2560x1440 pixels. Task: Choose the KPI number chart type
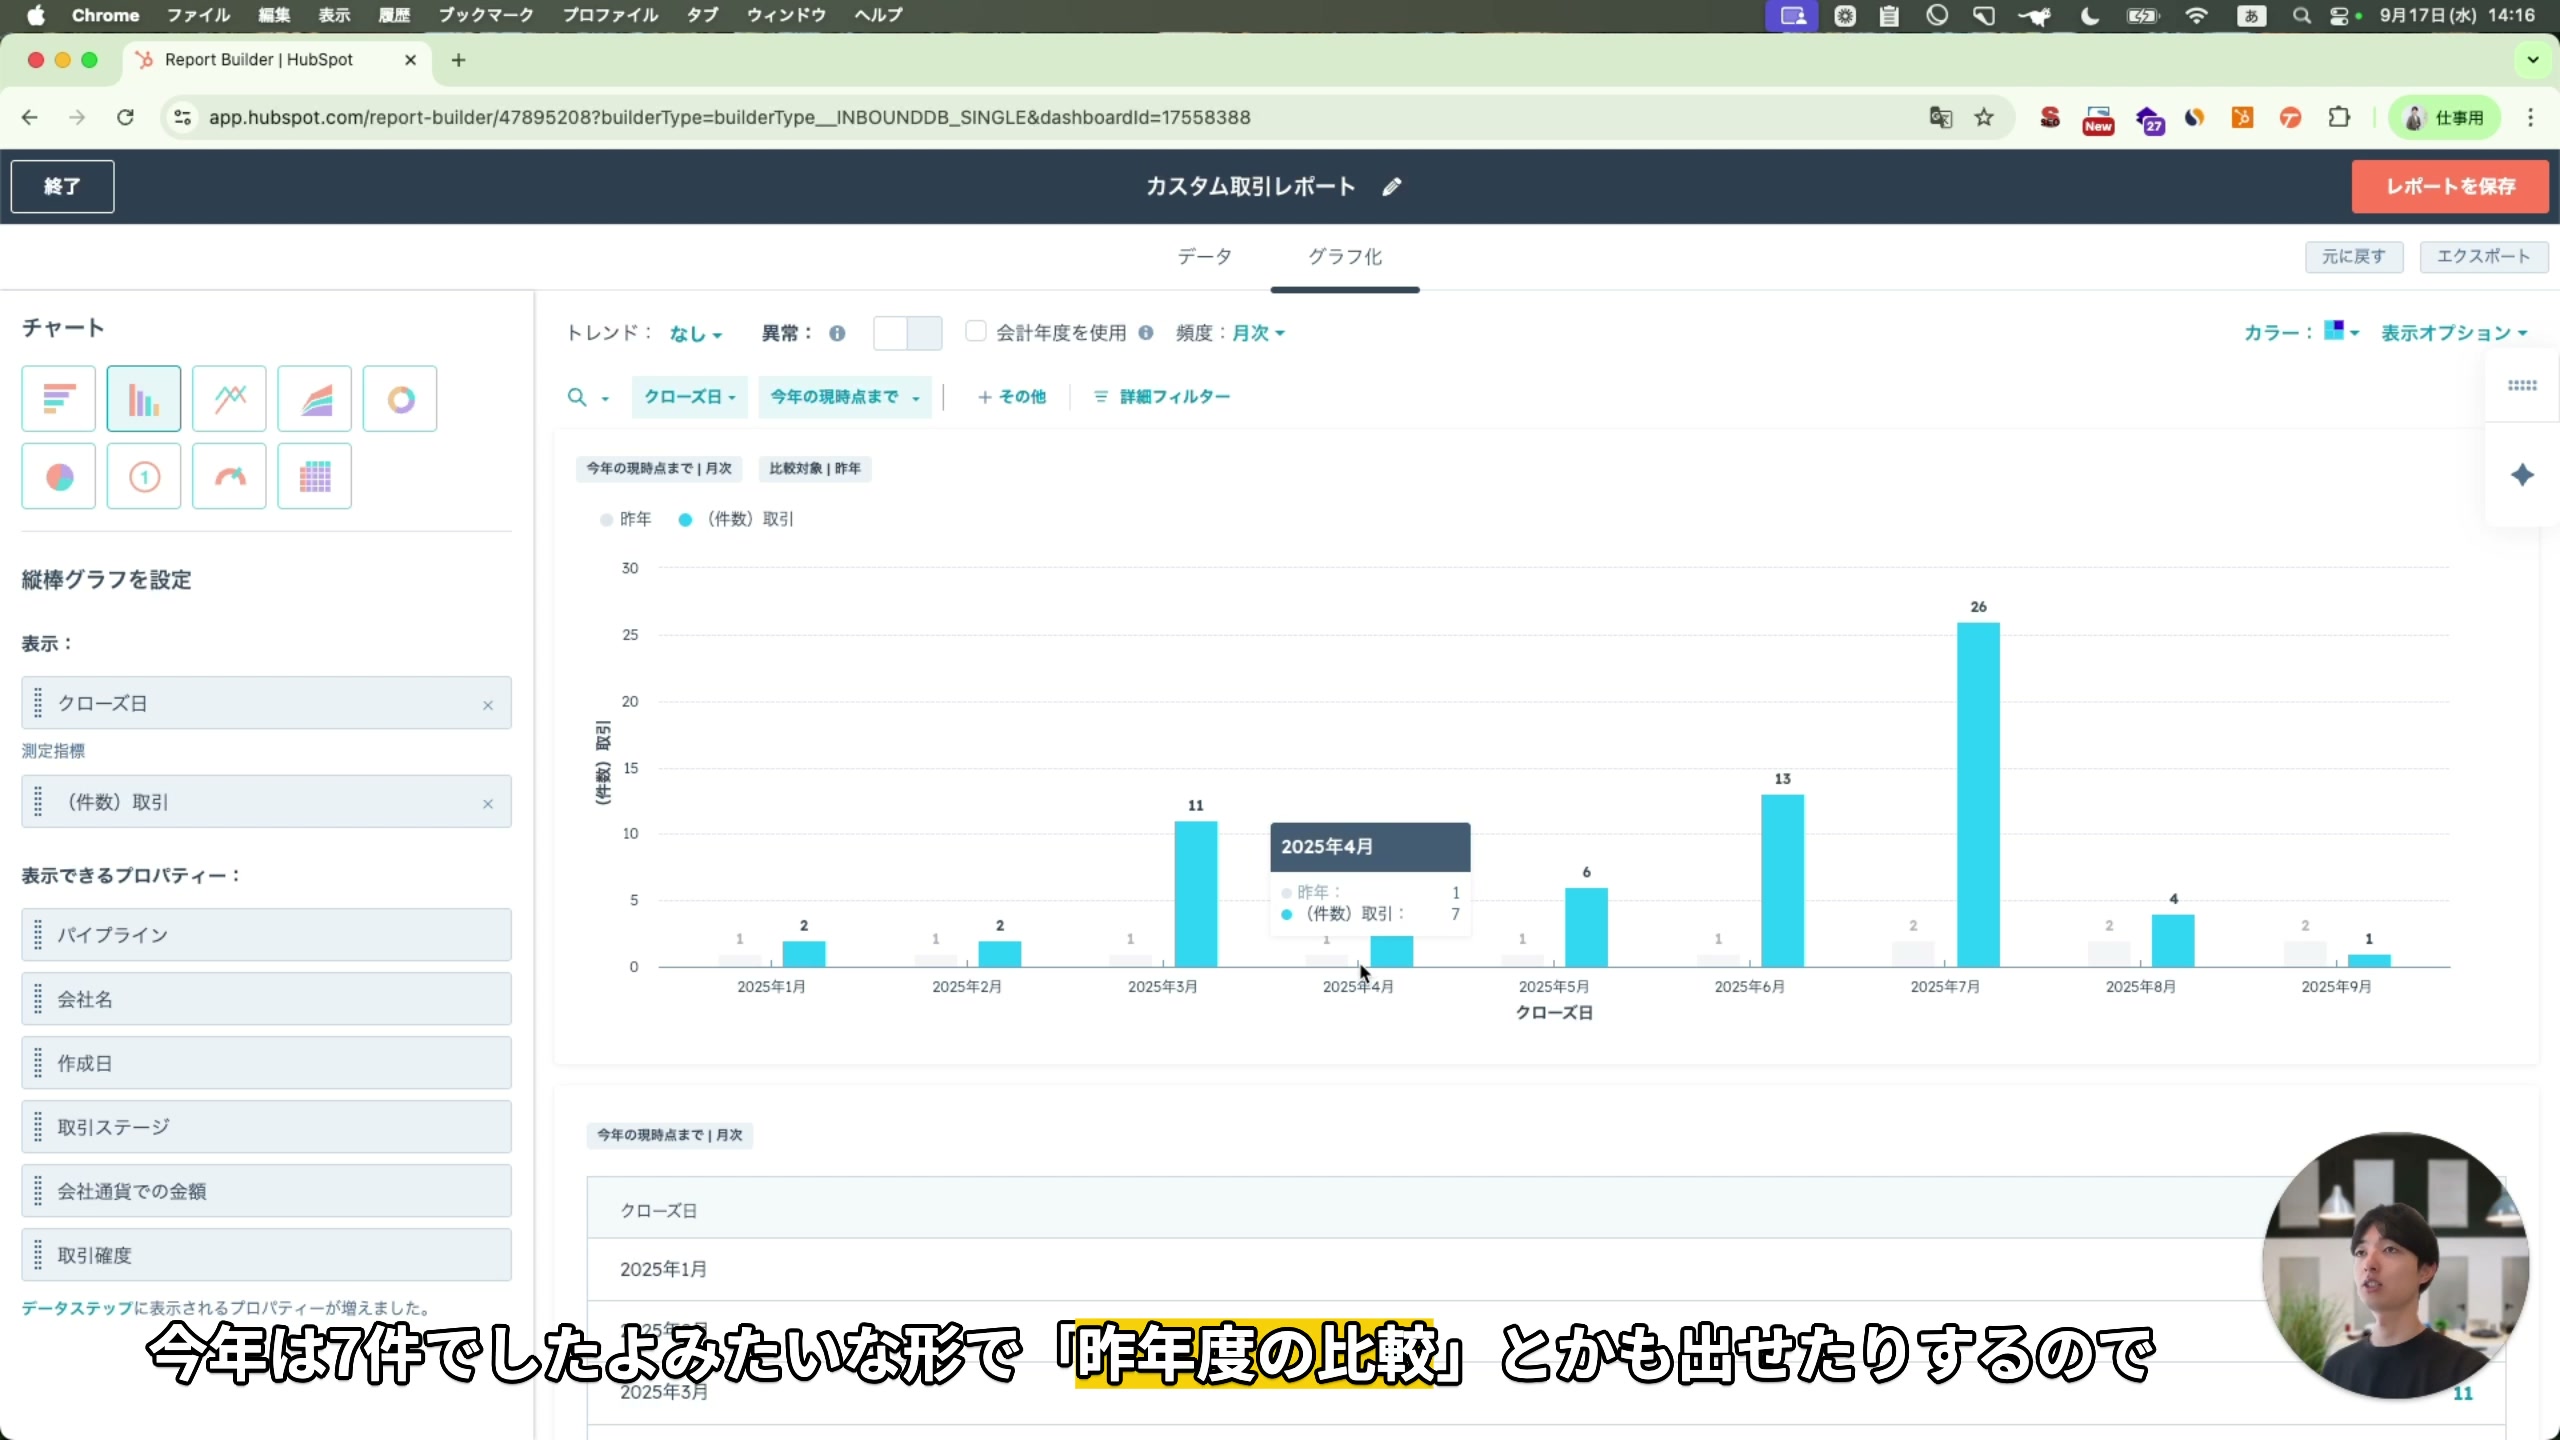click(x=143, y=476)
